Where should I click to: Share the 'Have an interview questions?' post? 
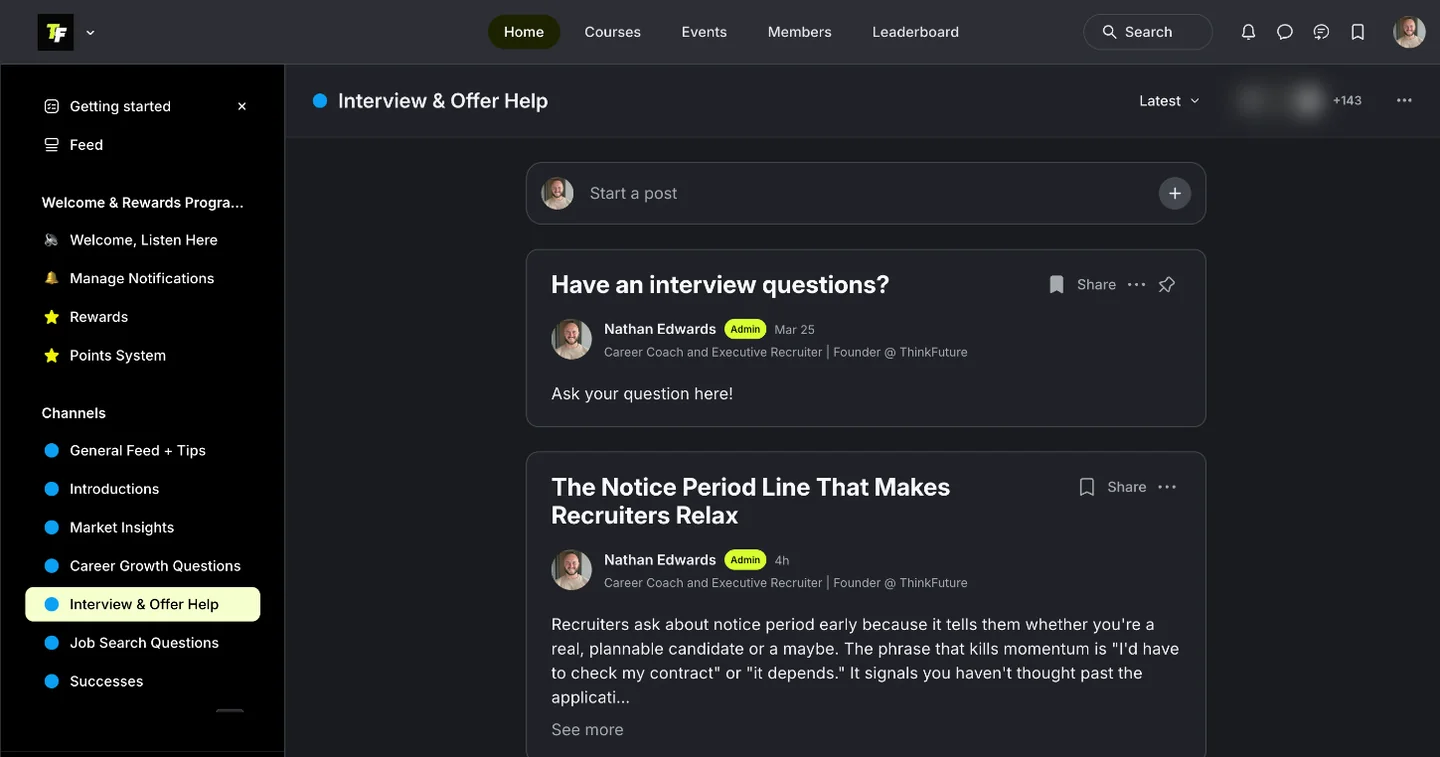click(x=1096, y=285)
